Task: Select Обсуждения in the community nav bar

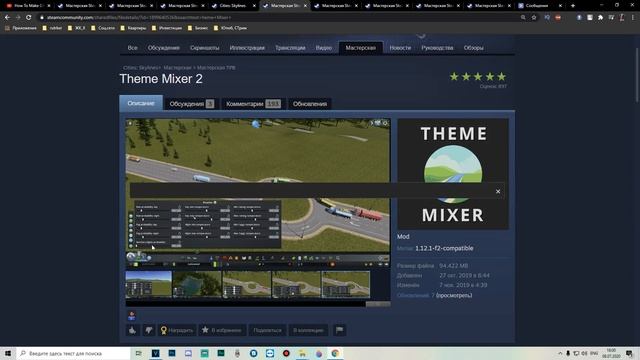Action: [x=164, y=48]
